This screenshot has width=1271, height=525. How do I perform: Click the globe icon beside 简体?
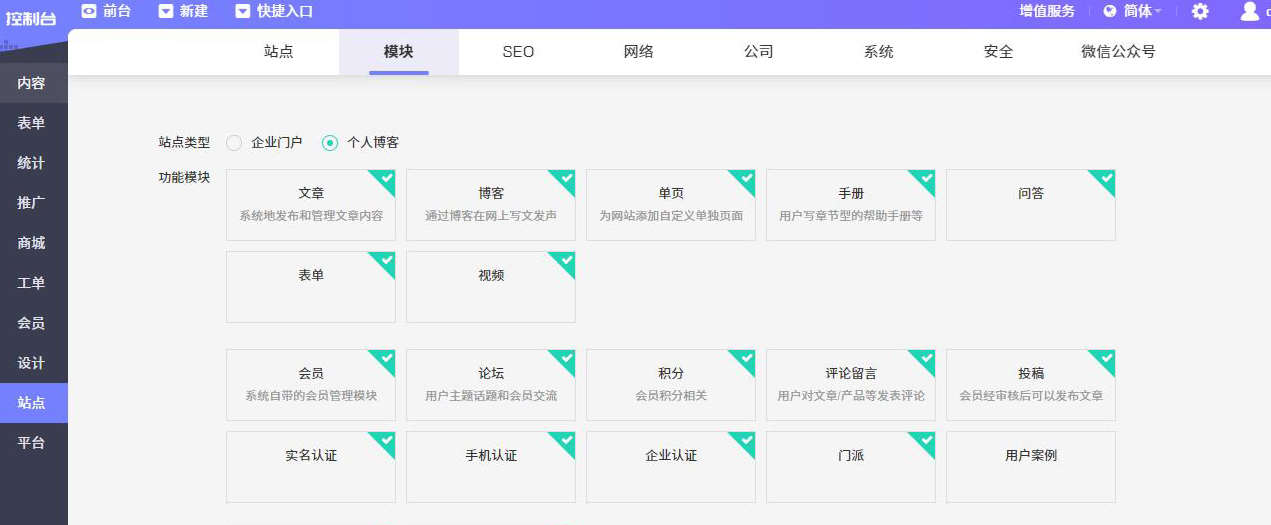click(x=1110, y=11)
